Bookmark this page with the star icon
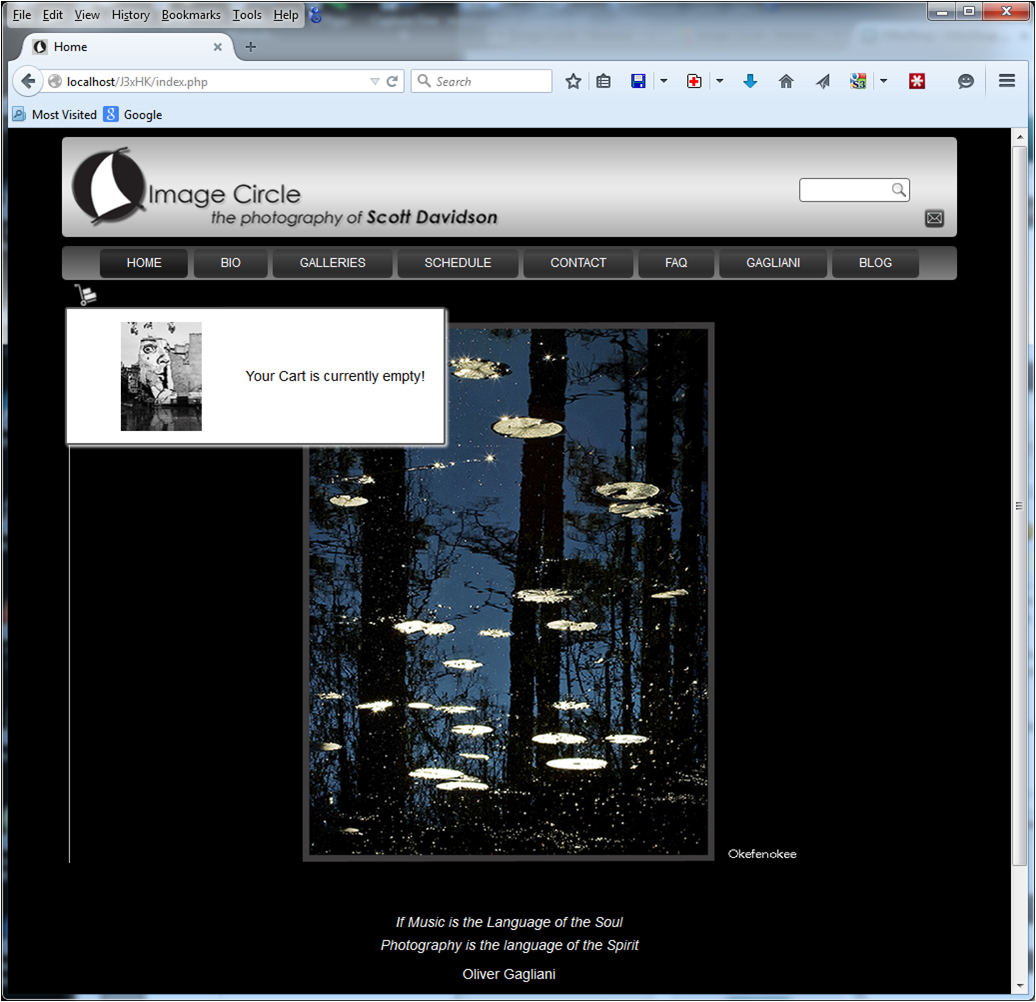The width and height of the screenshot is (1036, 1002). coord(573,81)
